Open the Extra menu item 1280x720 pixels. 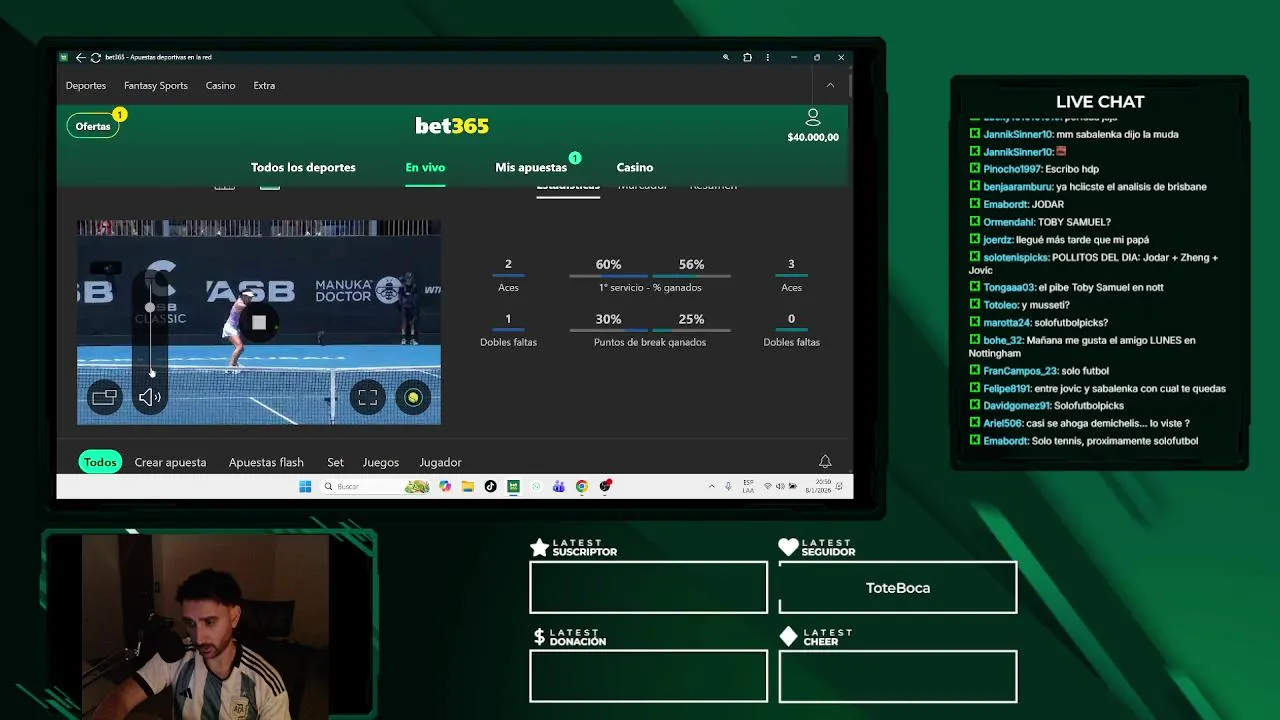click(x=264, y=85)
